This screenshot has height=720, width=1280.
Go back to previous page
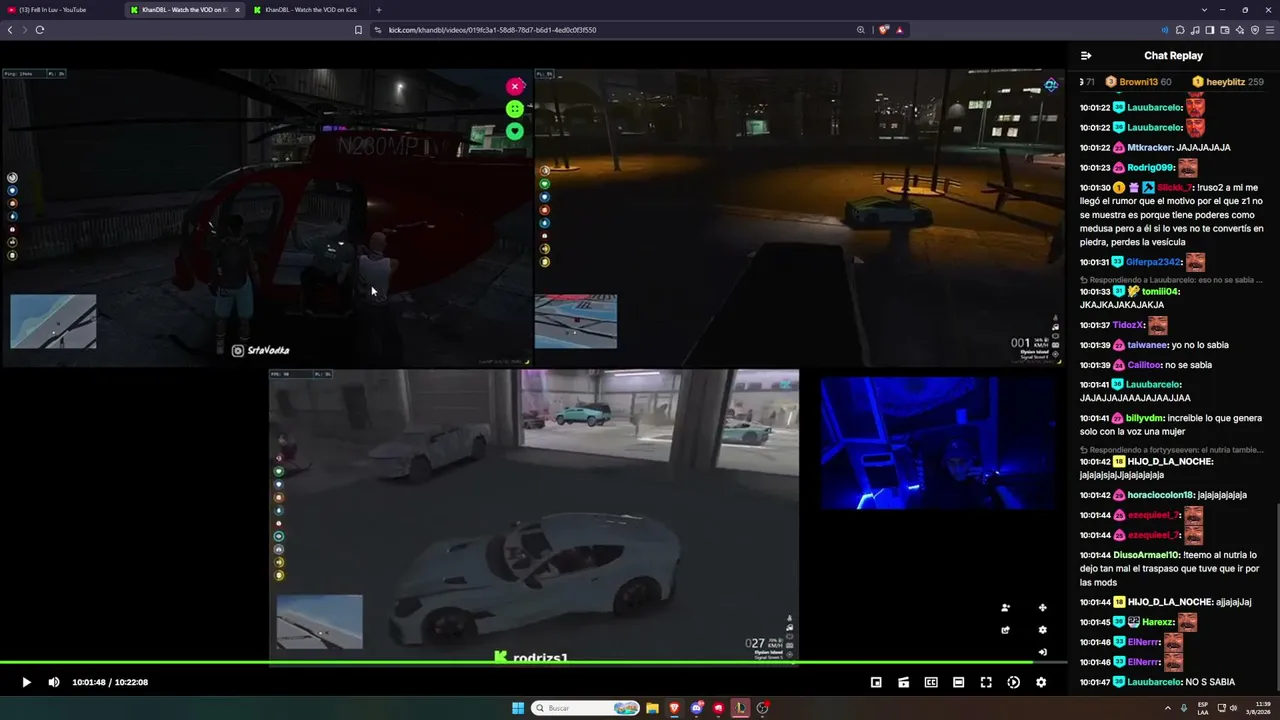tap(10, 30)
